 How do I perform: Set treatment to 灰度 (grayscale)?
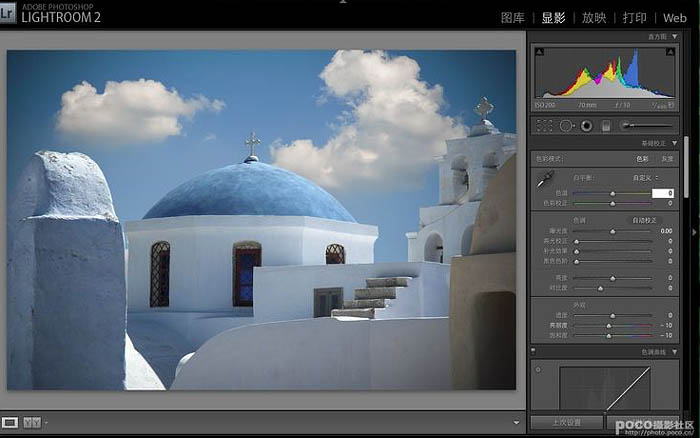[x=667, y=159]
